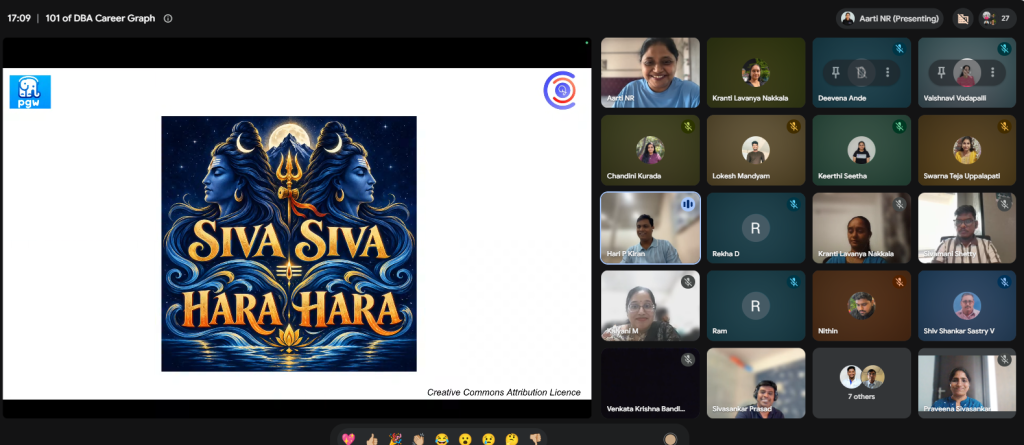The height and width of the screenshot is (445, 1024).
Task: Send the sparkling heart reaction
Action: (348, 439)
